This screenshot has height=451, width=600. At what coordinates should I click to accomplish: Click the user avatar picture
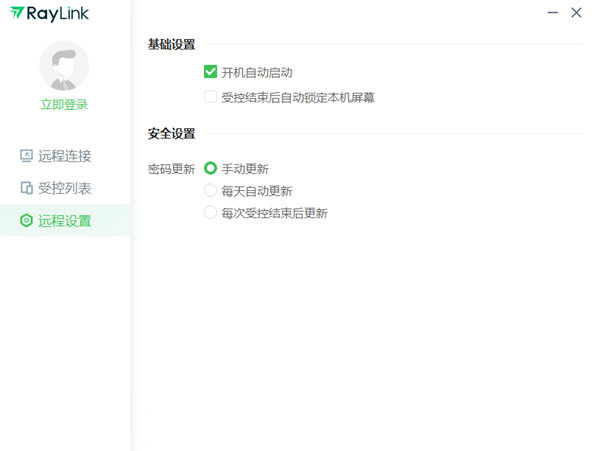[x=64, y=66]
